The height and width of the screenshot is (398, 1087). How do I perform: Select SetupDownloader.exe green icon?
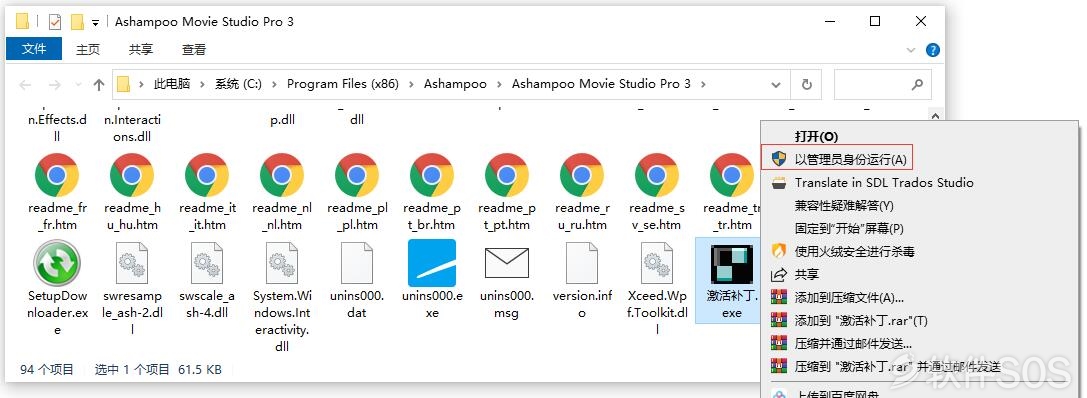click(x=57, y=263)
